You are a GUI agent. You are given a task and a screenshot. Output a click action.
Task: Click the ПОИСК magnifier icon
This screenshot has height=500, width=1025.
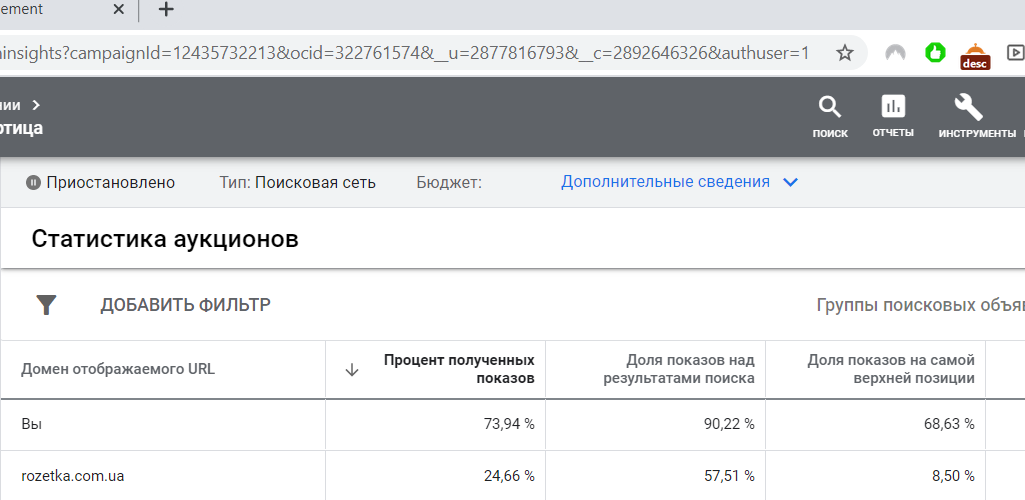coord(830,108)
